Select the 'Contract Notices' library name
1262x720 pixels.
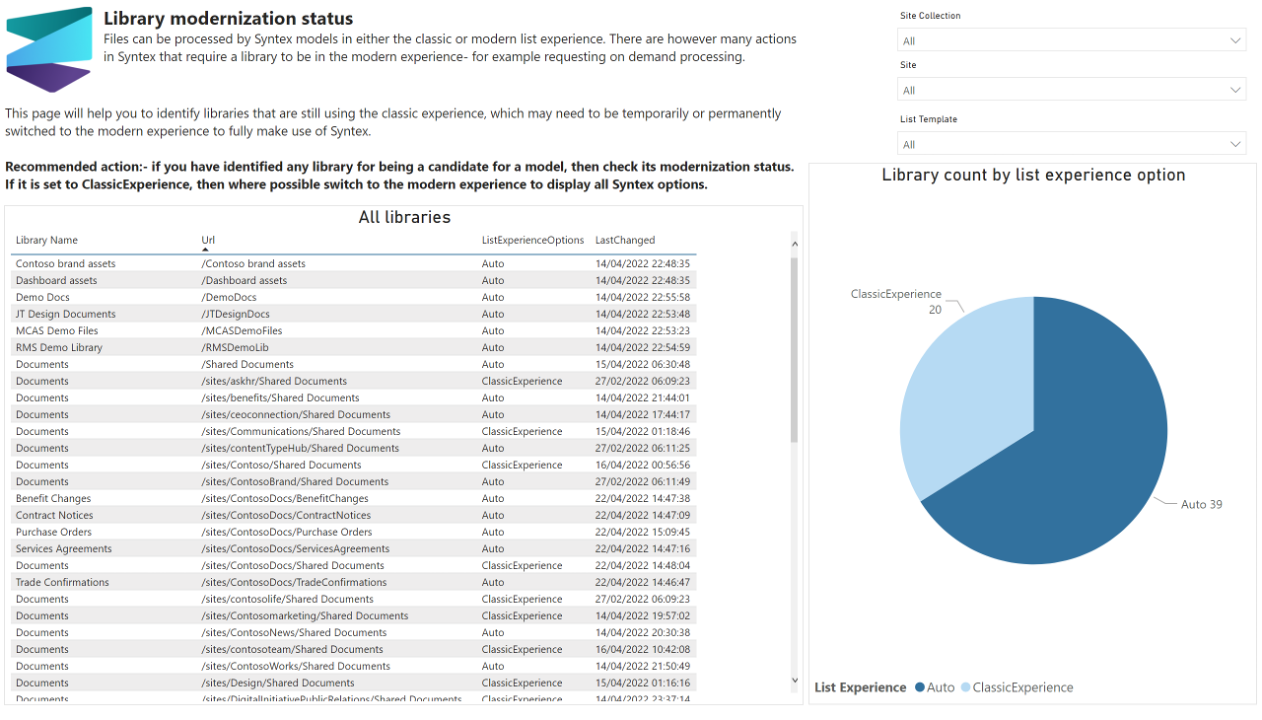[x=54, y=515]
